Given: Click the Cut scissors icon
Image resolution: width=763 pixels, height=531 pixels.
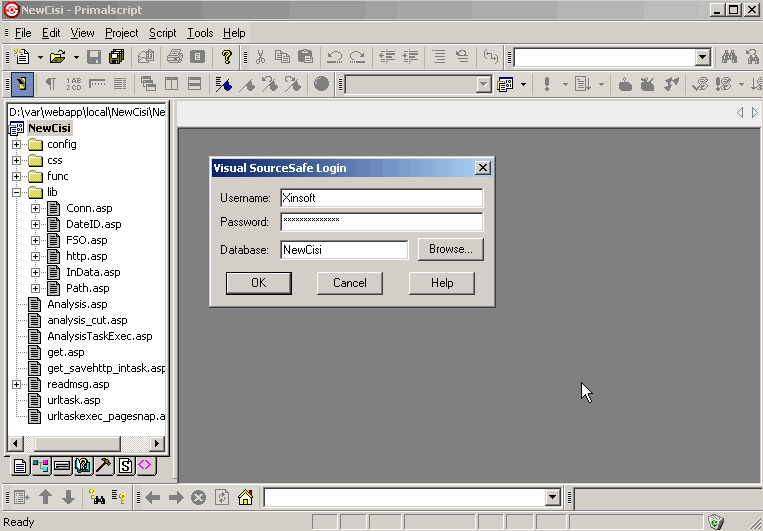Looking at the screenshot, I should click(x=260, y=57).
